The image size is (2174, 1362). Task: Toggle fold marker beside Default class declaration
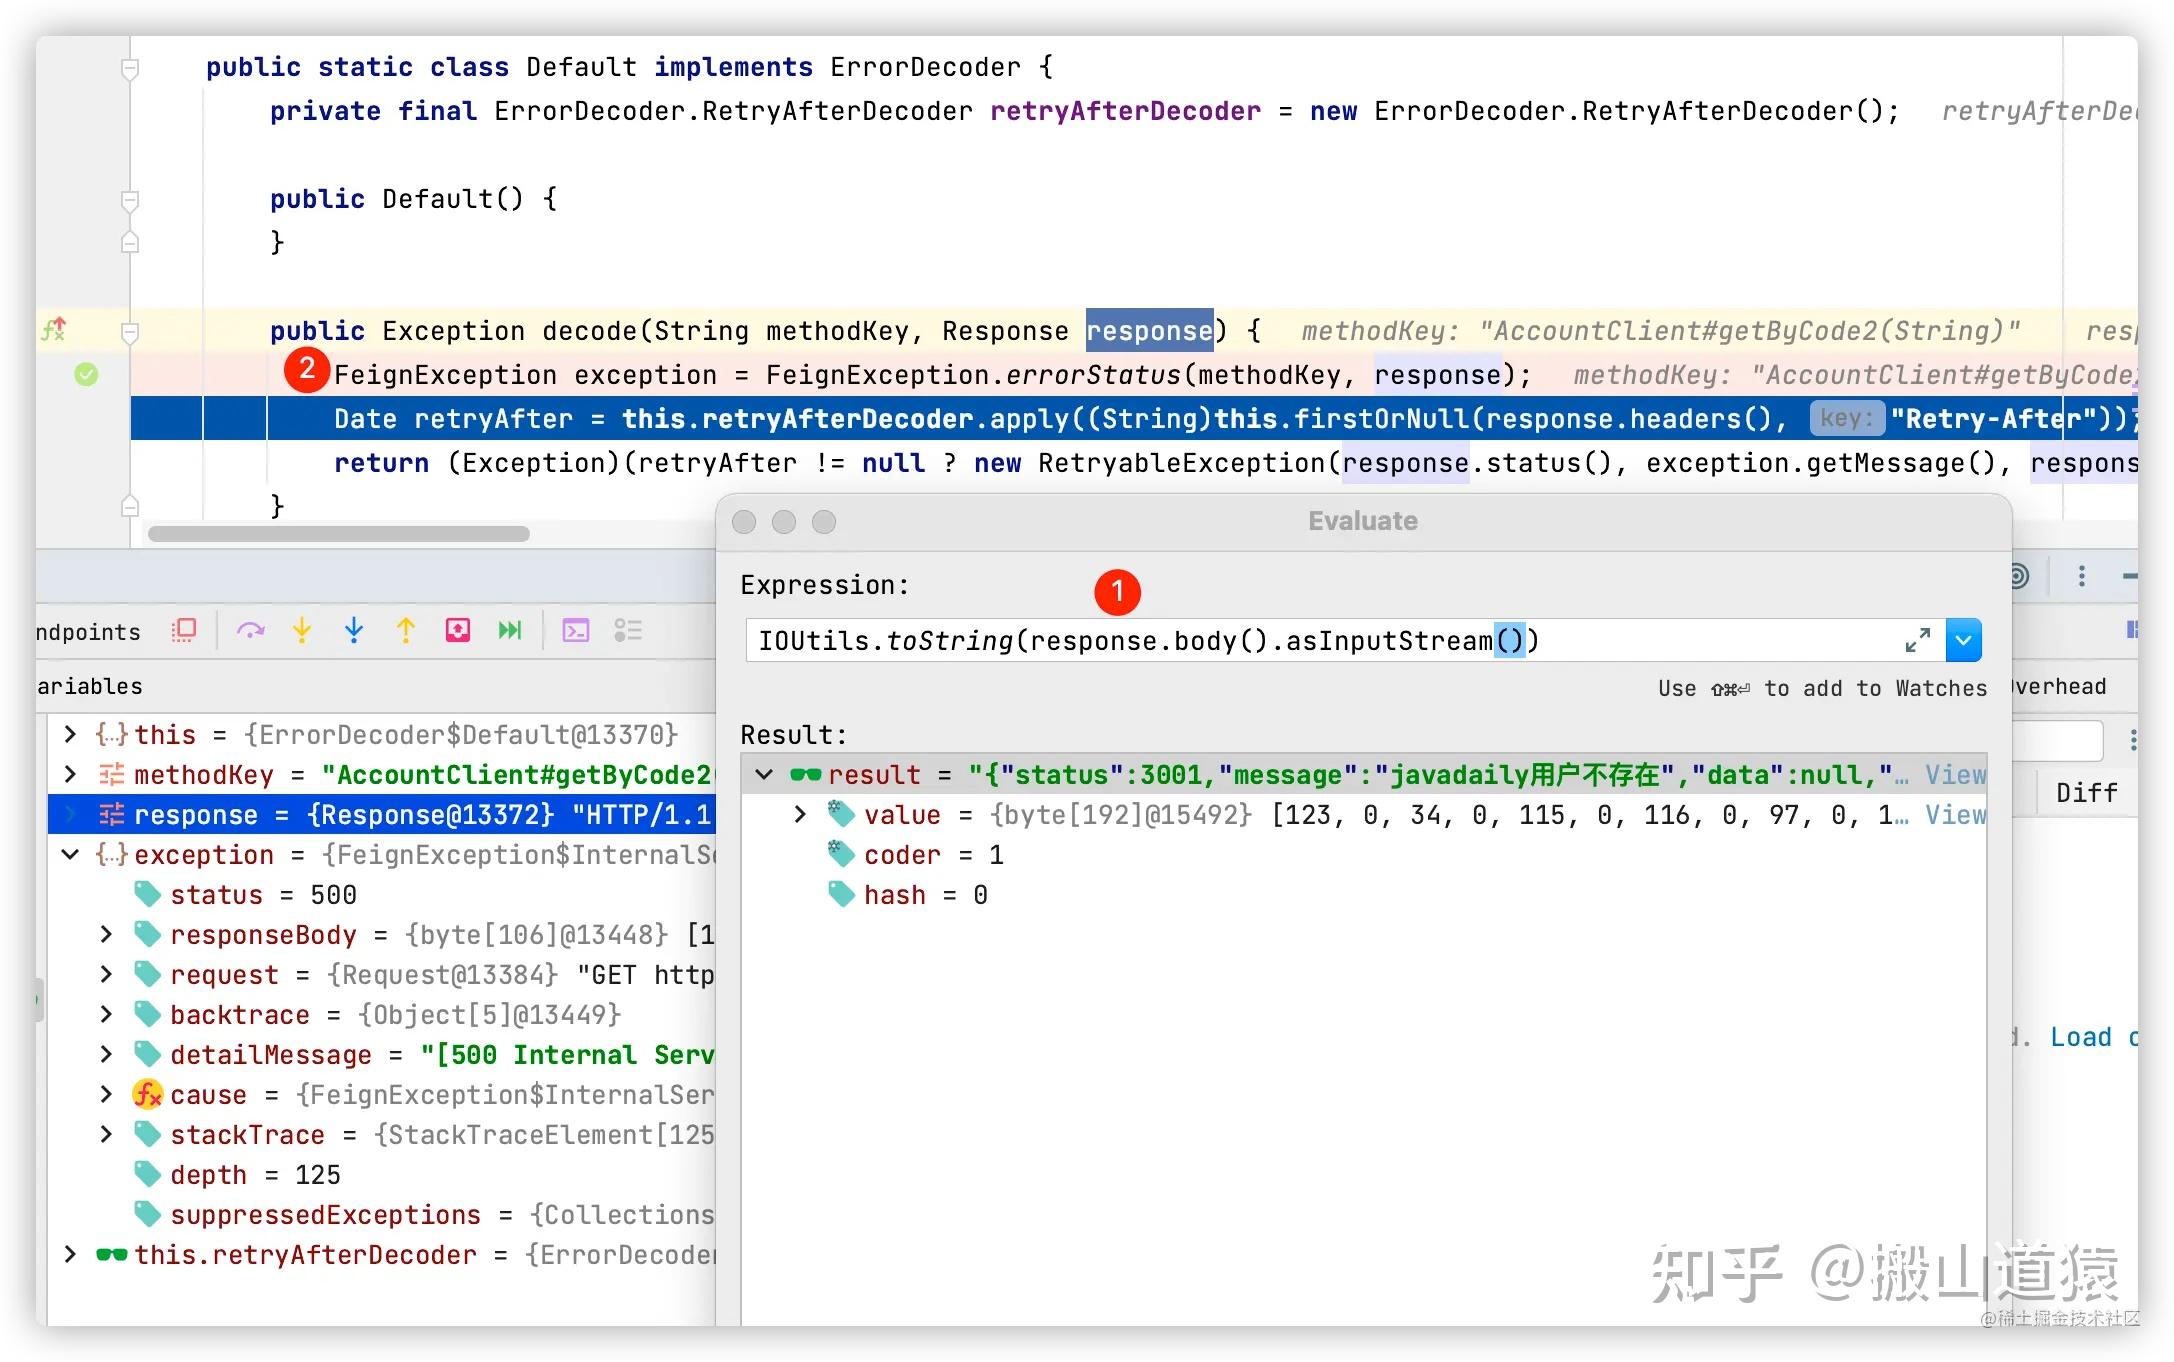[130, 68]
